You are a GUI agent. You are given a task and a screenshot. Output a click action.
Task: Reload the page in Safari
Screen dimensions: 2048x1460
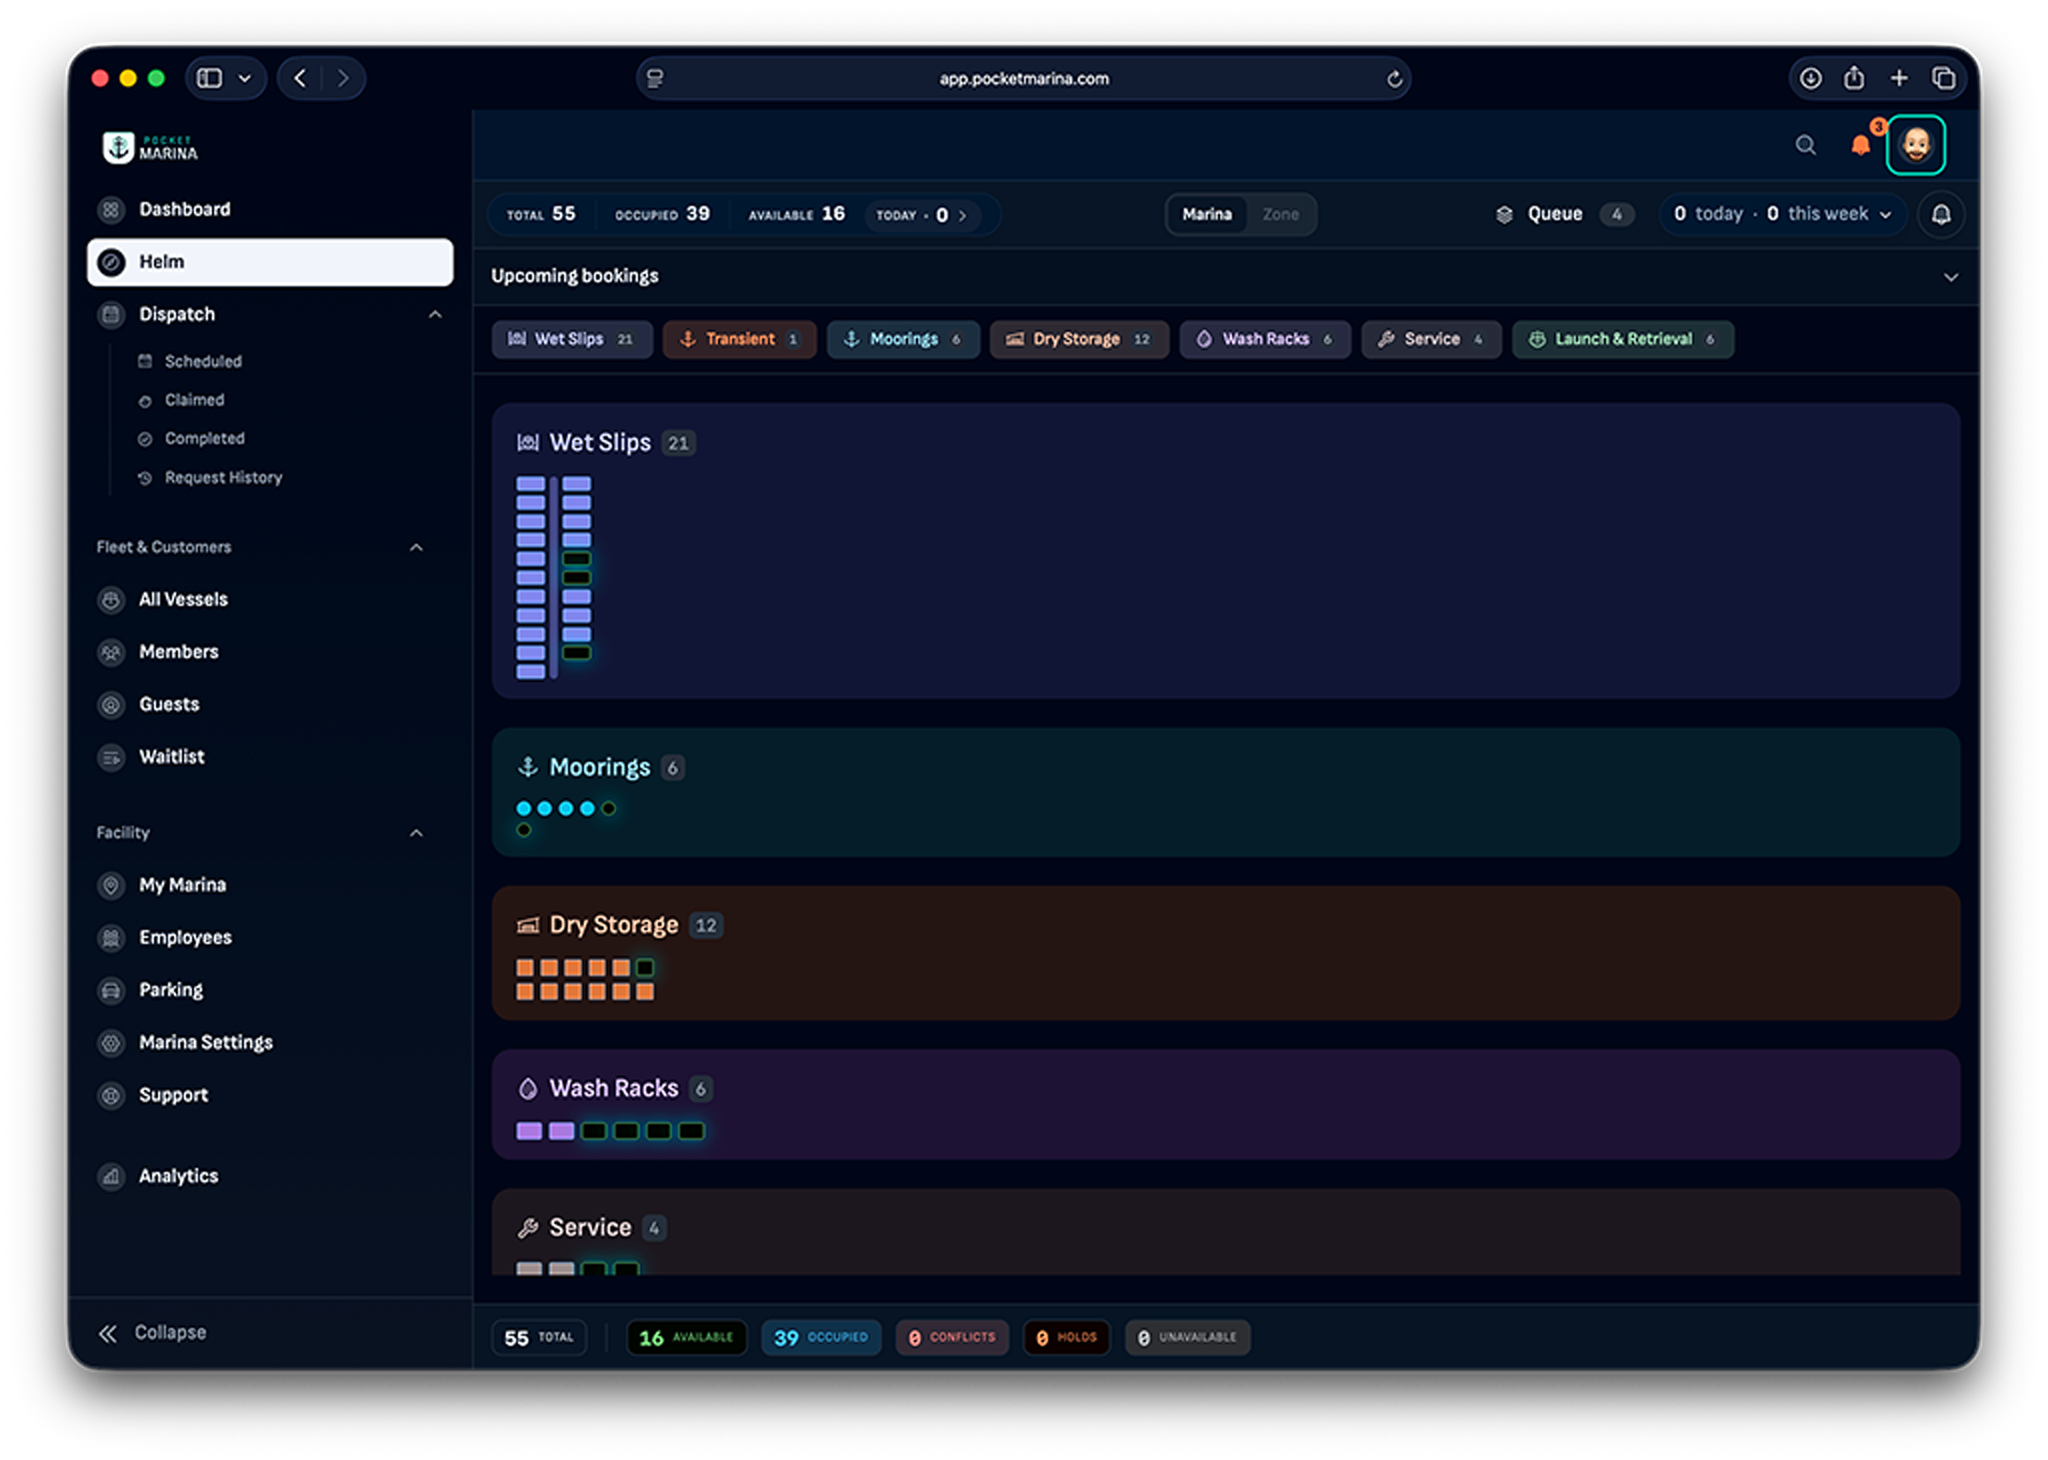1394,79
